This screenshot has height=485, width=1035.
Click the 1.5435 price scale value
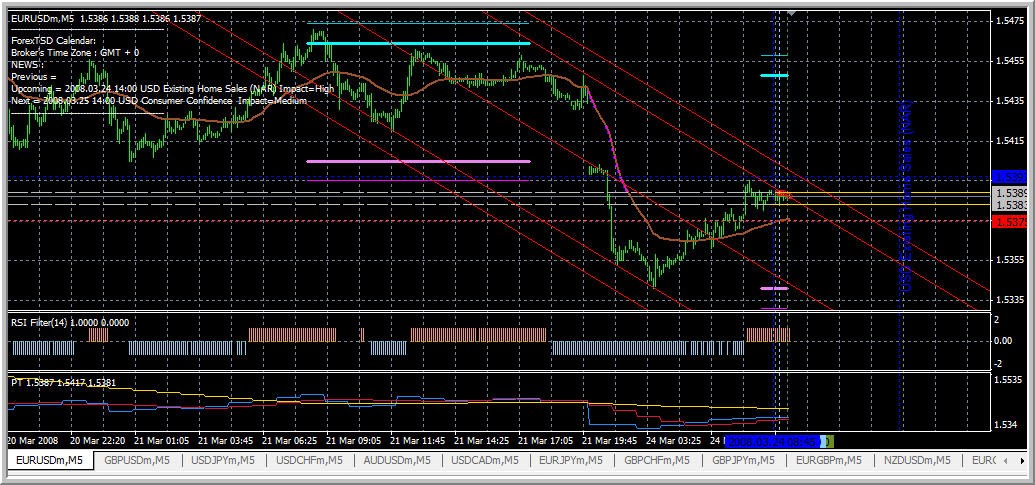point(1012,101)
